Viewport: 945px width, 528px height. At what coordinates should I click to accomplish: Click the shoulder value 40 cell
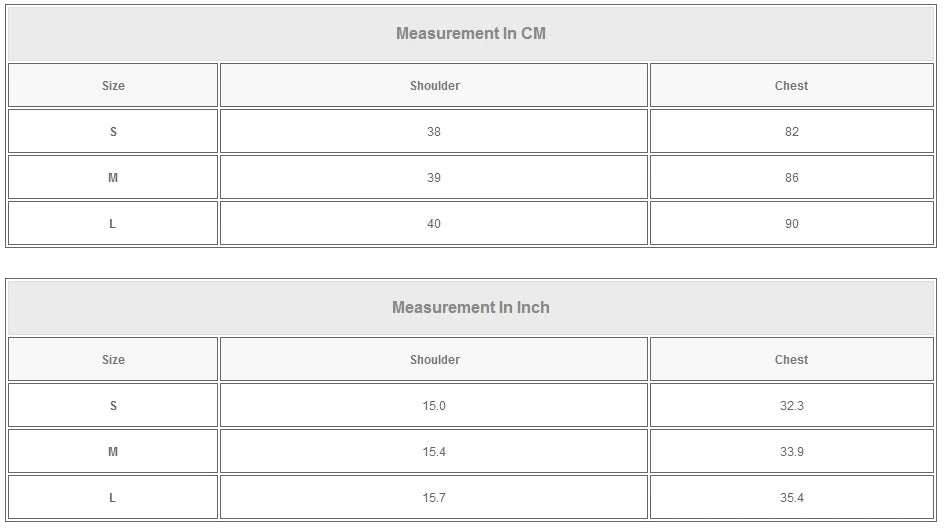434,224
